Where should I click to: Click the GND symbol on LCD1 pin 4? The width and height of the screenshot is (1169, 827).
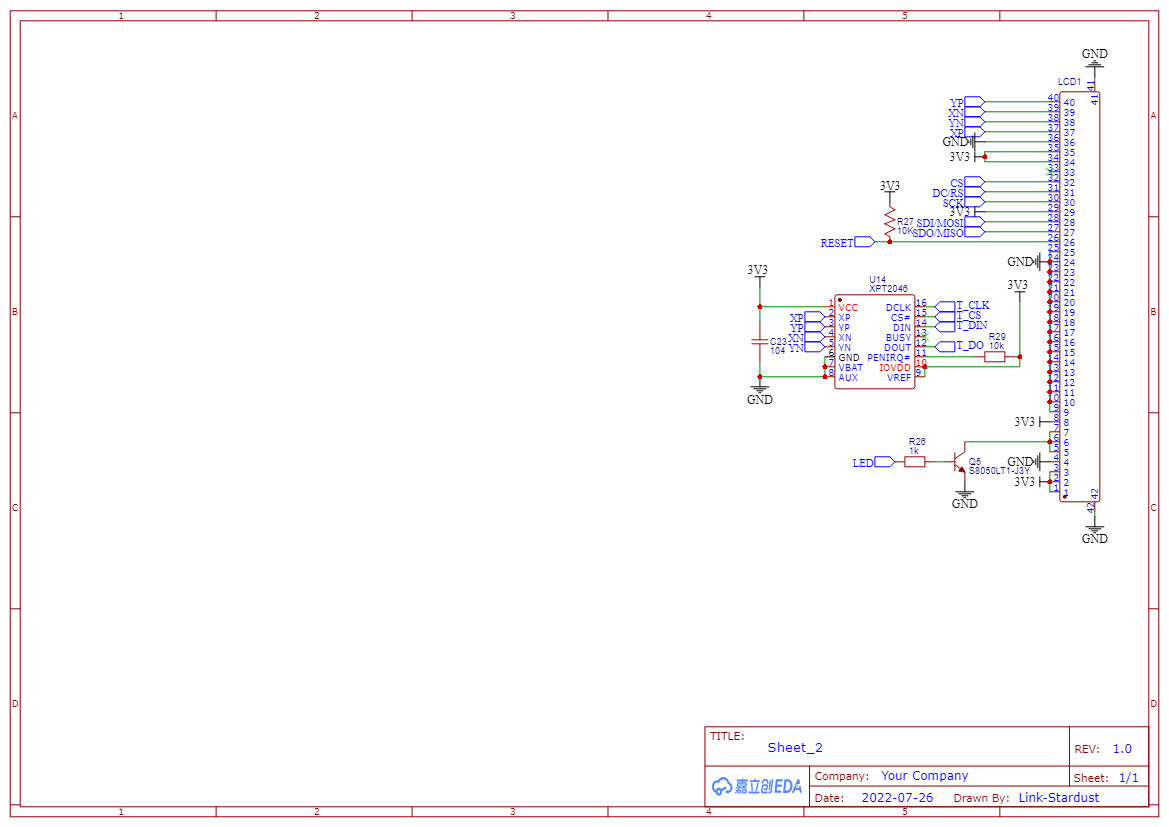click(1028, 462)
